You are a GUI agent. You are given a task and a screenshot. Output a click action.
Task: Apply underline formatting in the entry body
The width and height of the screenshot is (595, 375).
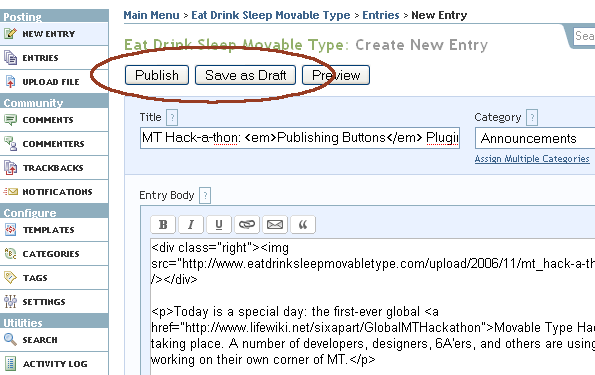click(219, 225)
